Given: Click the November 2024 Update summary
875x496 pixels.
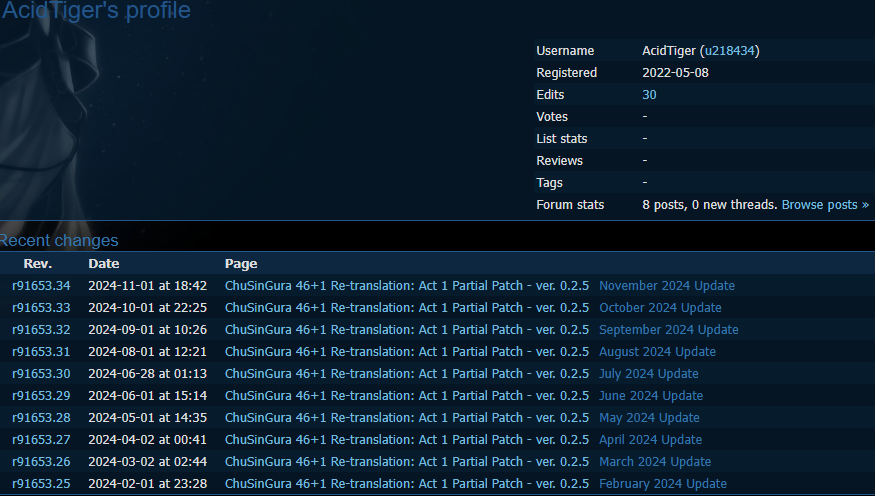Looking at the screenshot, I should 667,286.
